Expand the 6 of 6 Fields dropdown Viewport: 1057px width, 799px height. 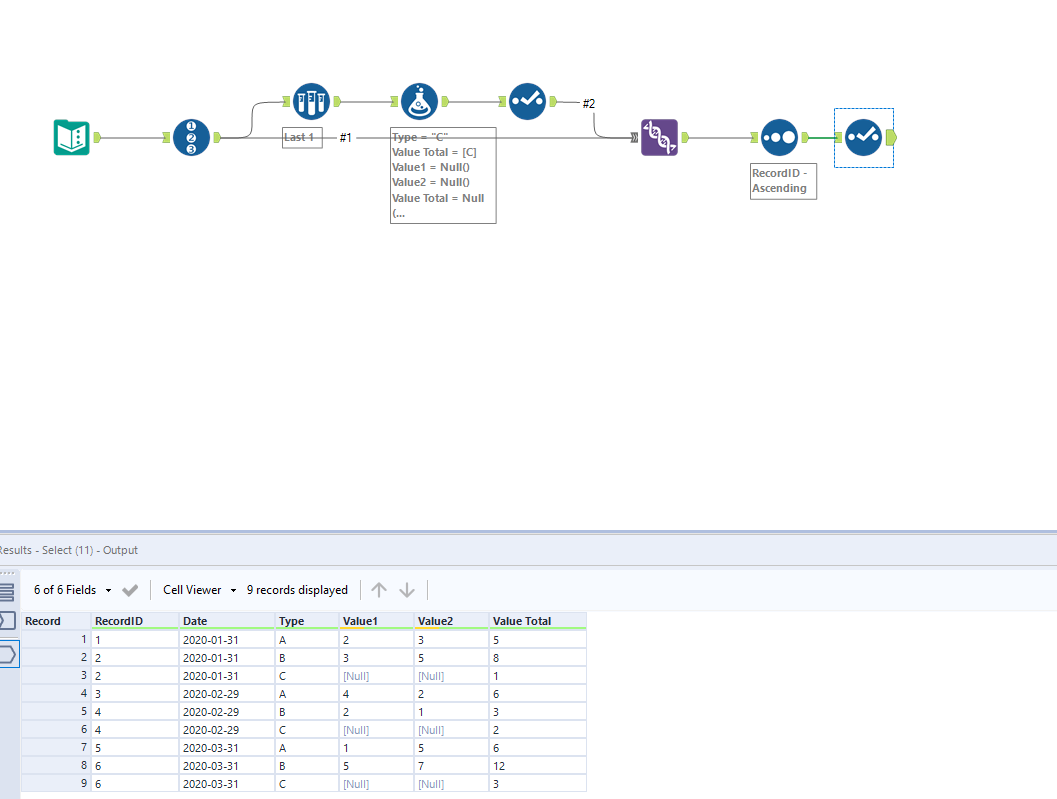[70, 590]
